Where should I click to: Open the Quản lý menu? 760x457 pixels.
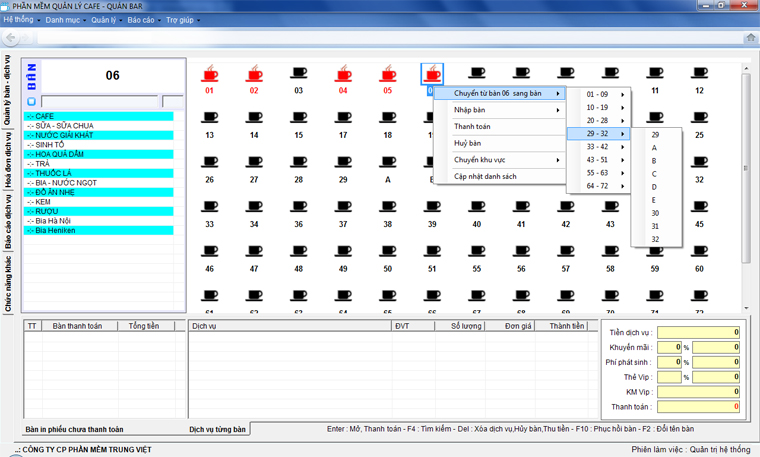tap(106, 20)
